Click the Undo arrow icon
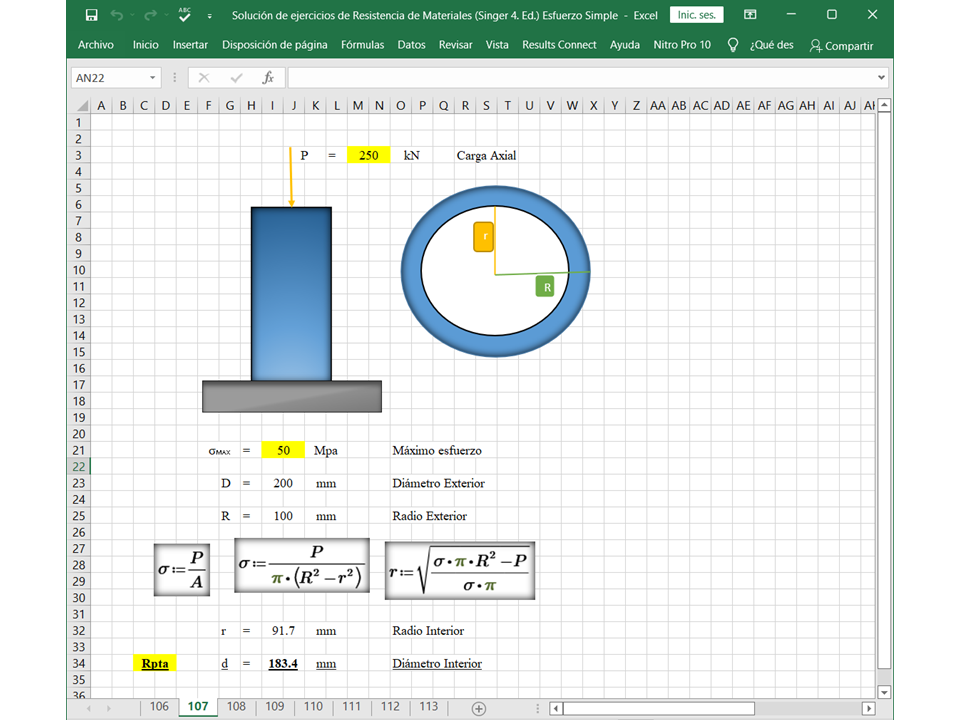This screenshot has width=960, height=720. (116, 15)
